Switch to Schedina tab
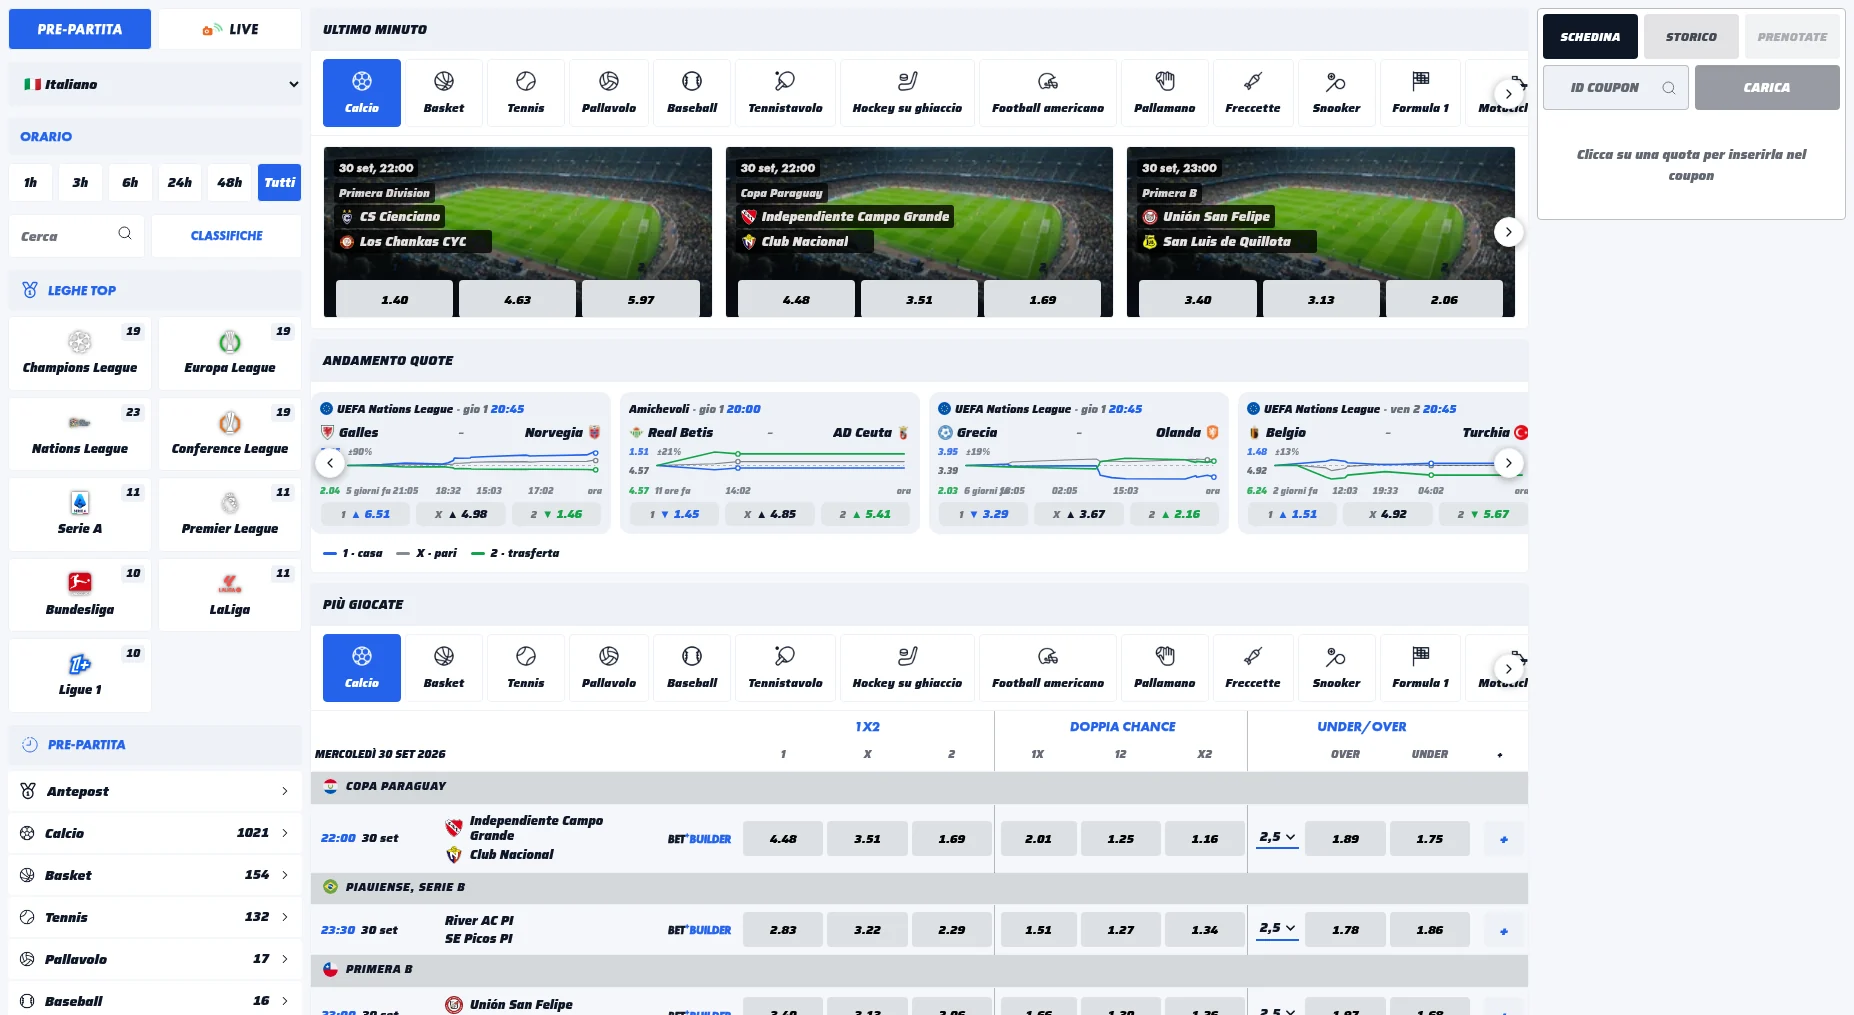This screenshot has width=1854, height=1015. pyautogui.click(x=1590, y=37)
